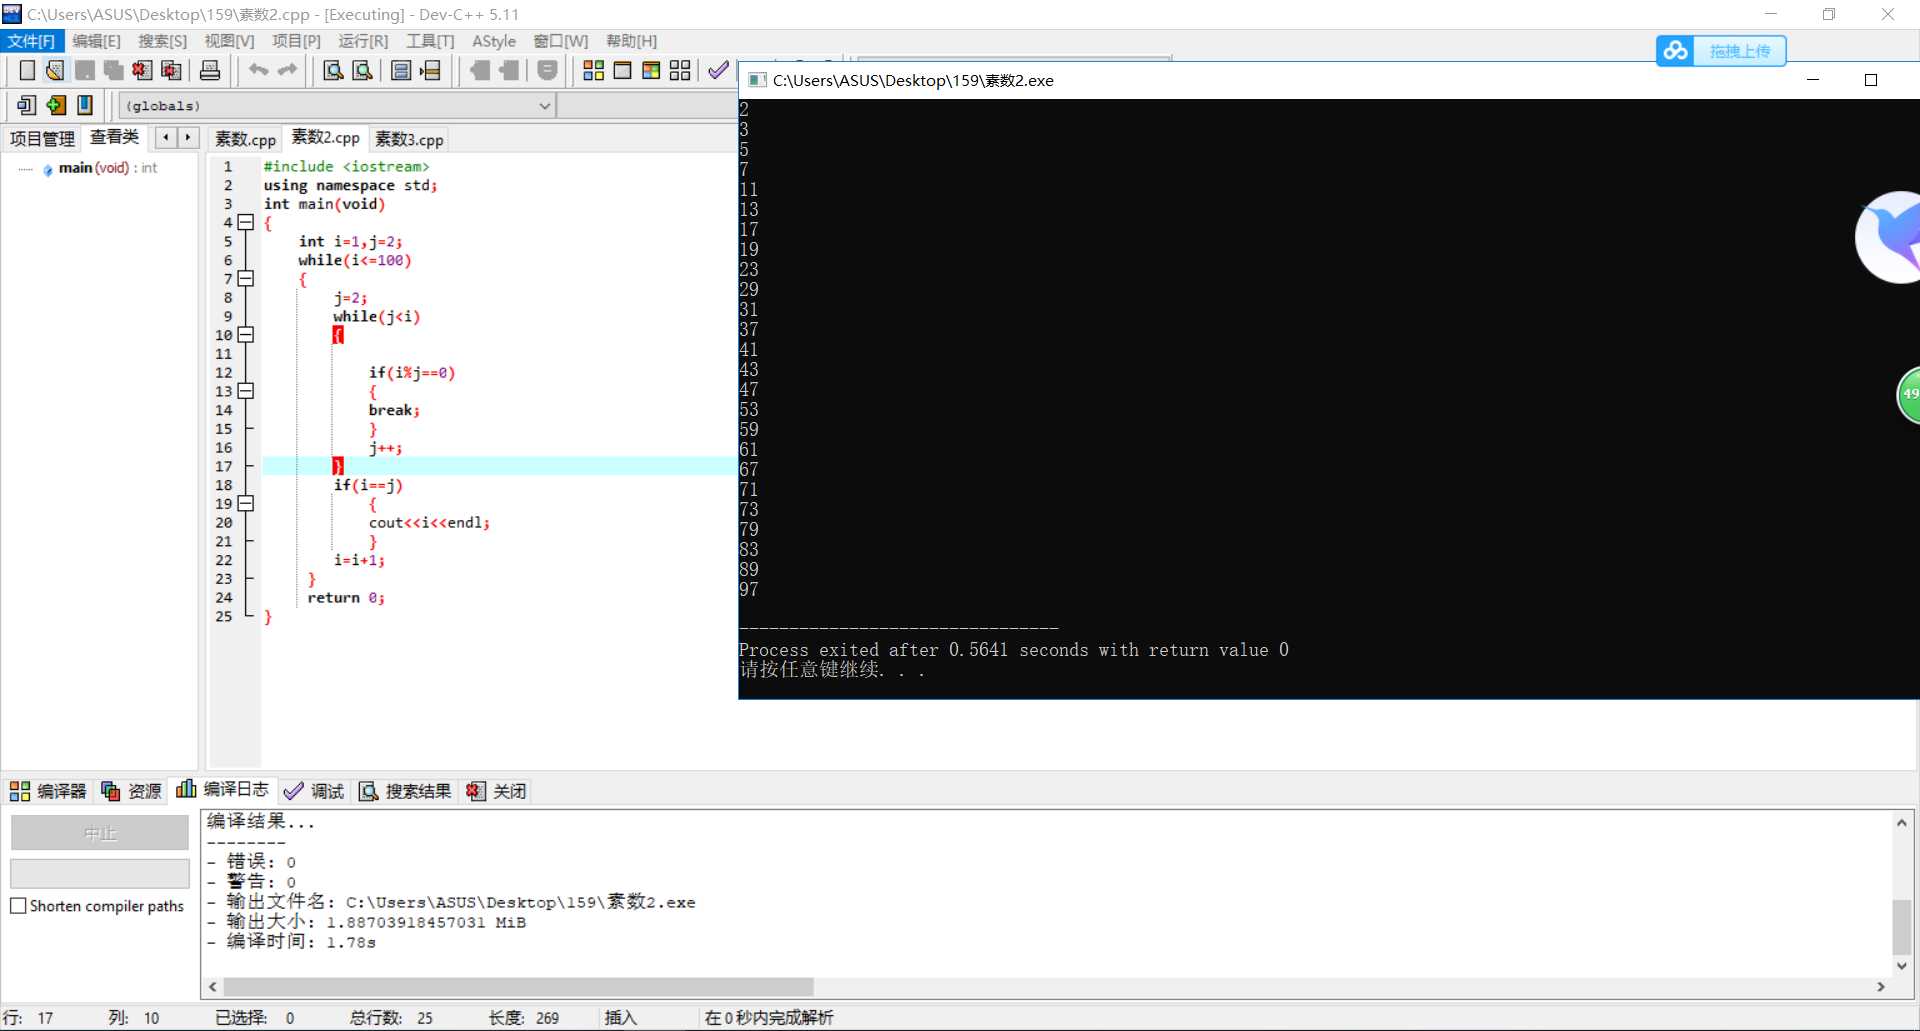
Task: Click the left tab-scroll arrow in side panel
Action: click(x=165, y=138)
